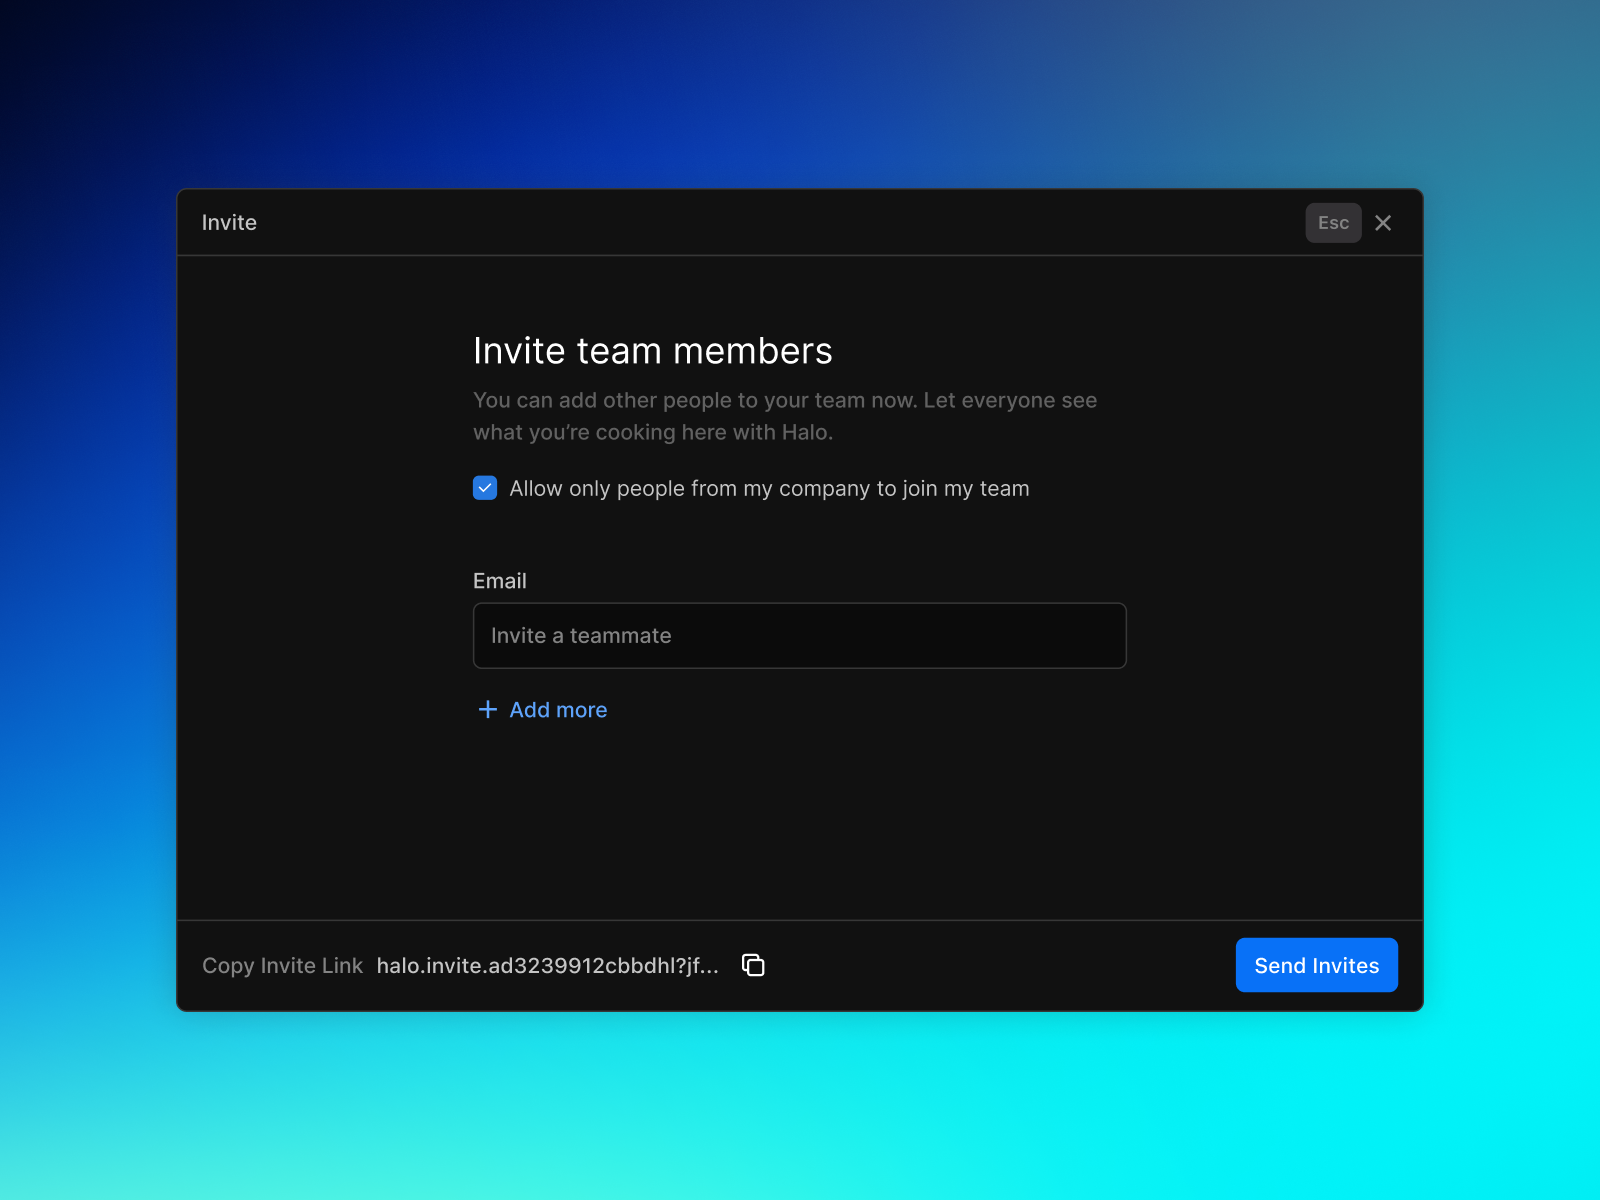Click the Invite title in the header bar
Viewport: 1600px width, 1200px height.
point(229,222)
